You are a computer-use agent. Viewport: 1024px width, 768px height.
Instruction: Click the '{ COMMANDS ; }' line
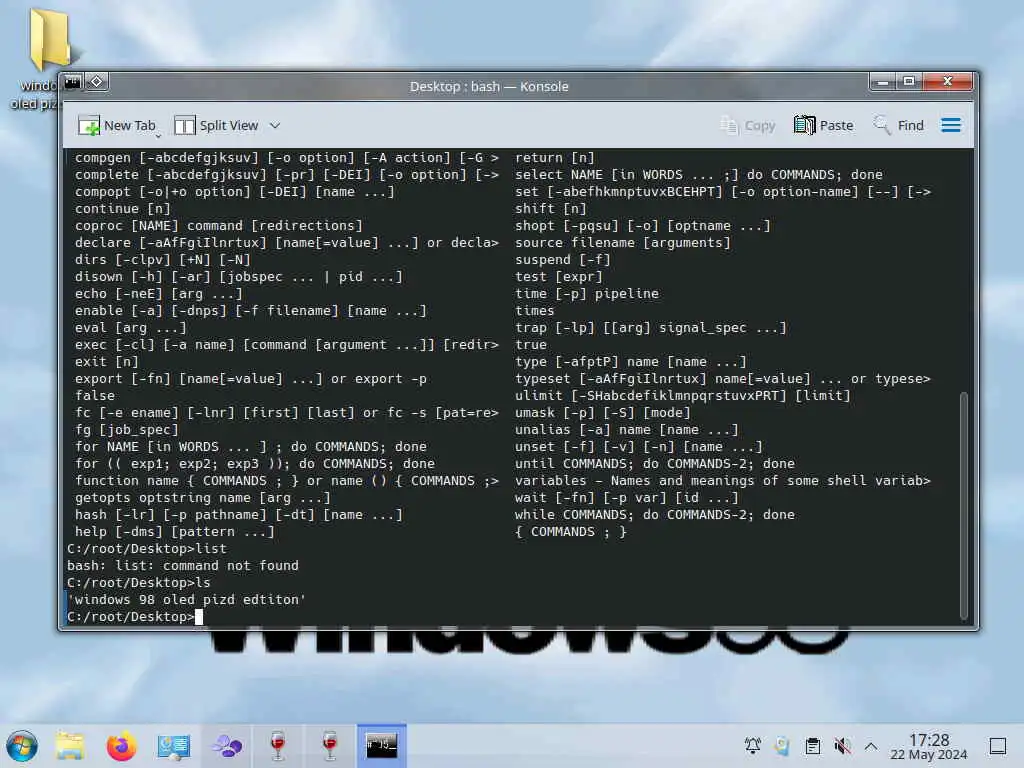(571, 532)
